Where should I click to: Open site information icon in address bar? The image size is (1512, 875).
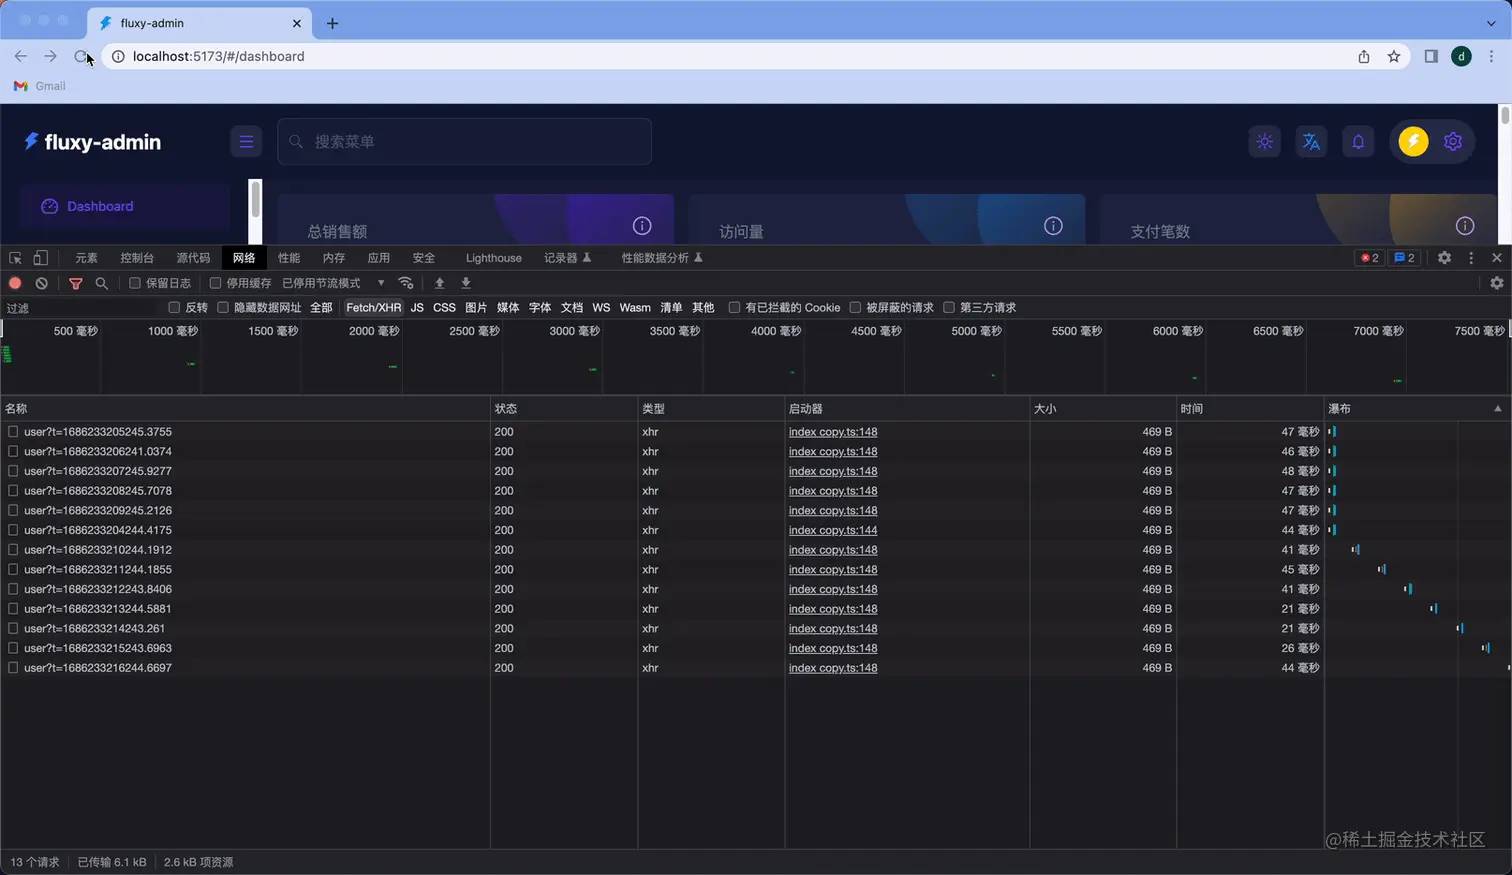(x=117, y=56)
